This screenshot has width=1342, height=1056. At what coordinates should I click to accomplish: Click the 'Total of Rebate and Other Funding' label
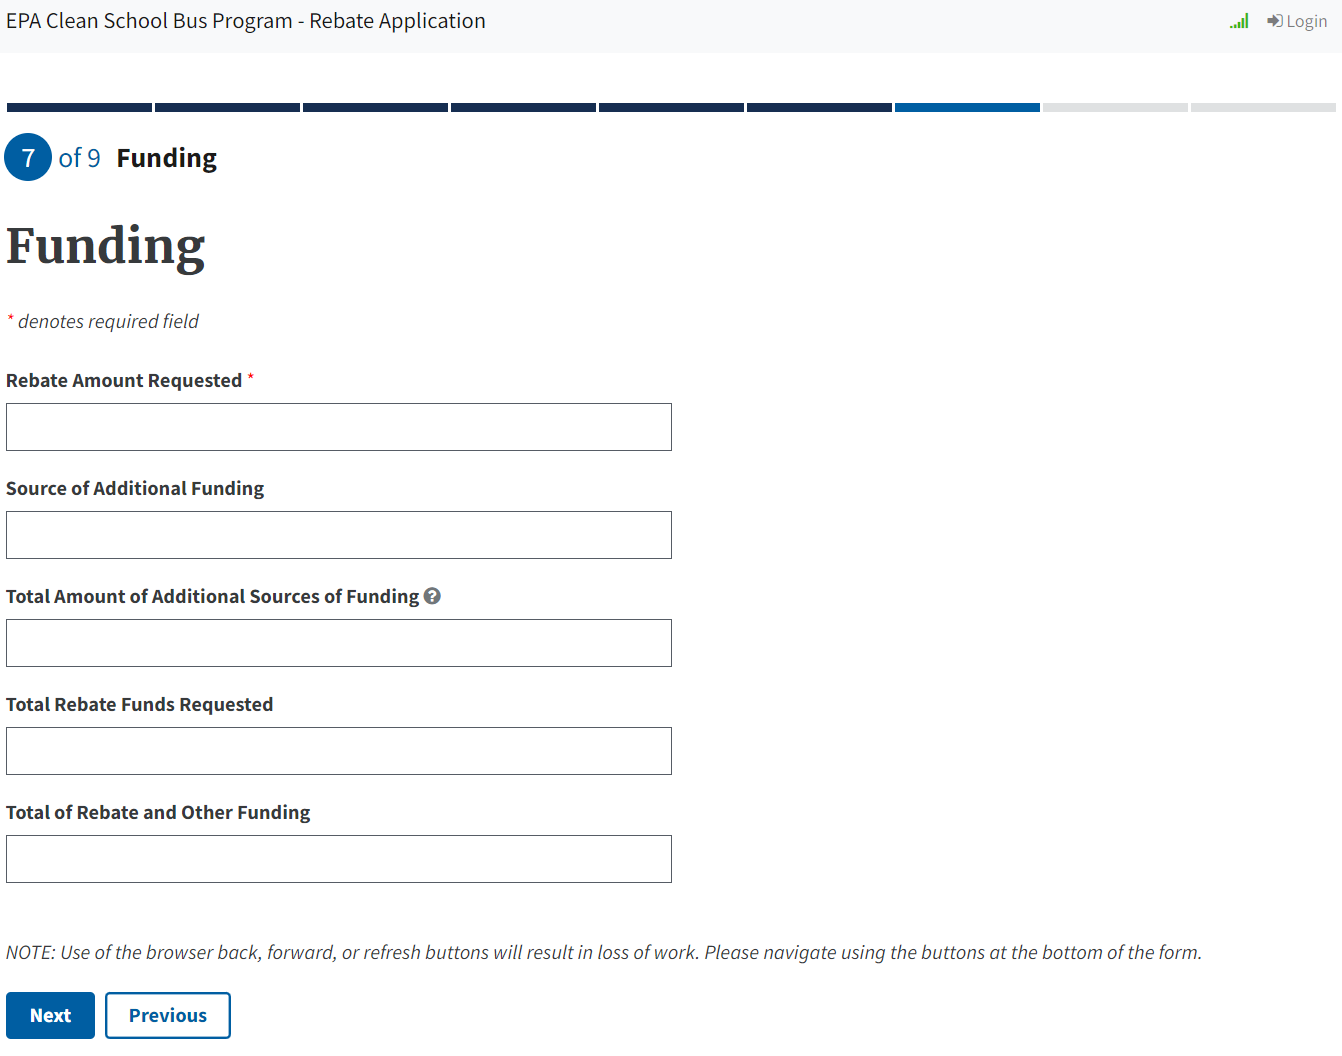(158, 812)
